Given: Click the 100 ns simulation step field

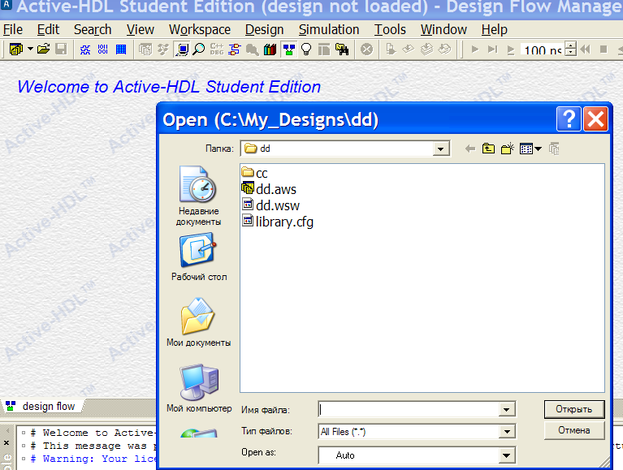Looking at the screenshot, I should (542, 49).
